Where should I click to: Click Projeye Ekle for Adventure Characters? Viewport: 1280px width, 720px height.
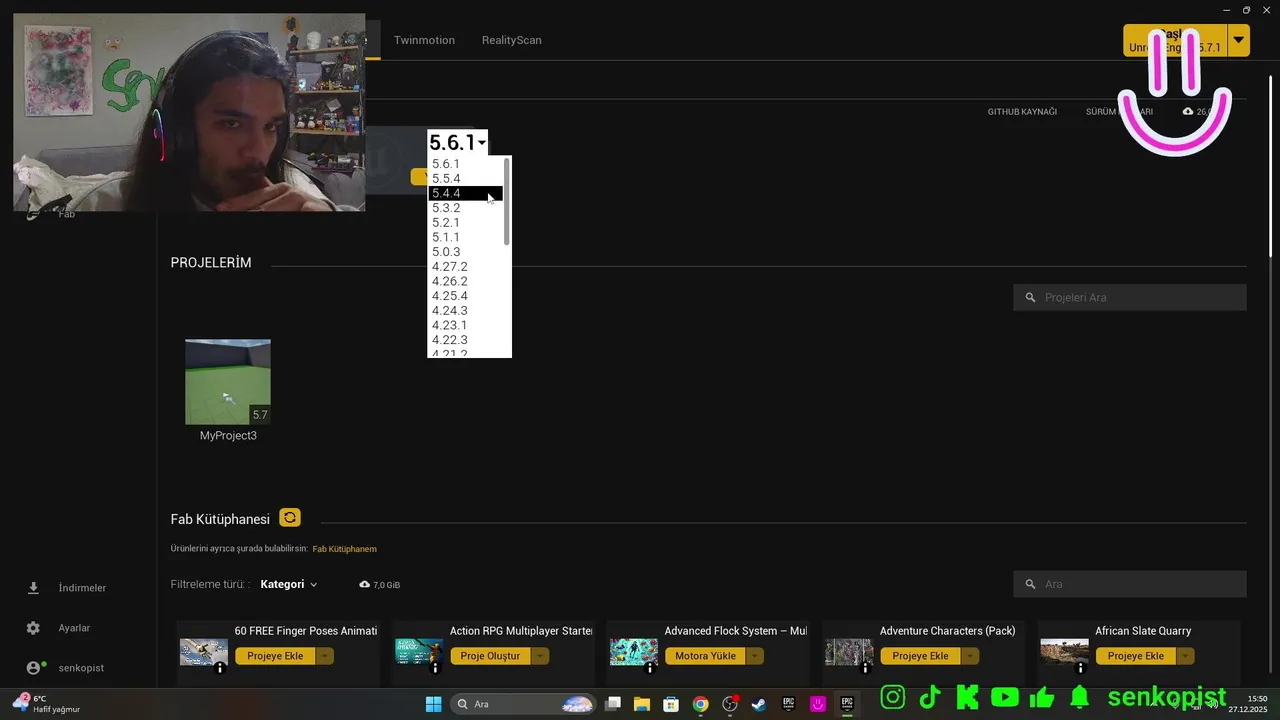click(920, 656)
